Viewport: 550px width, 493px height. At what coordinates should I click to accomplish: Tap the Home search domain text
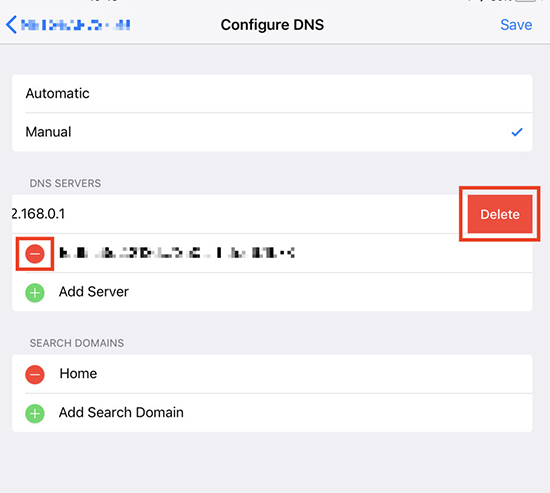(78, 373)
